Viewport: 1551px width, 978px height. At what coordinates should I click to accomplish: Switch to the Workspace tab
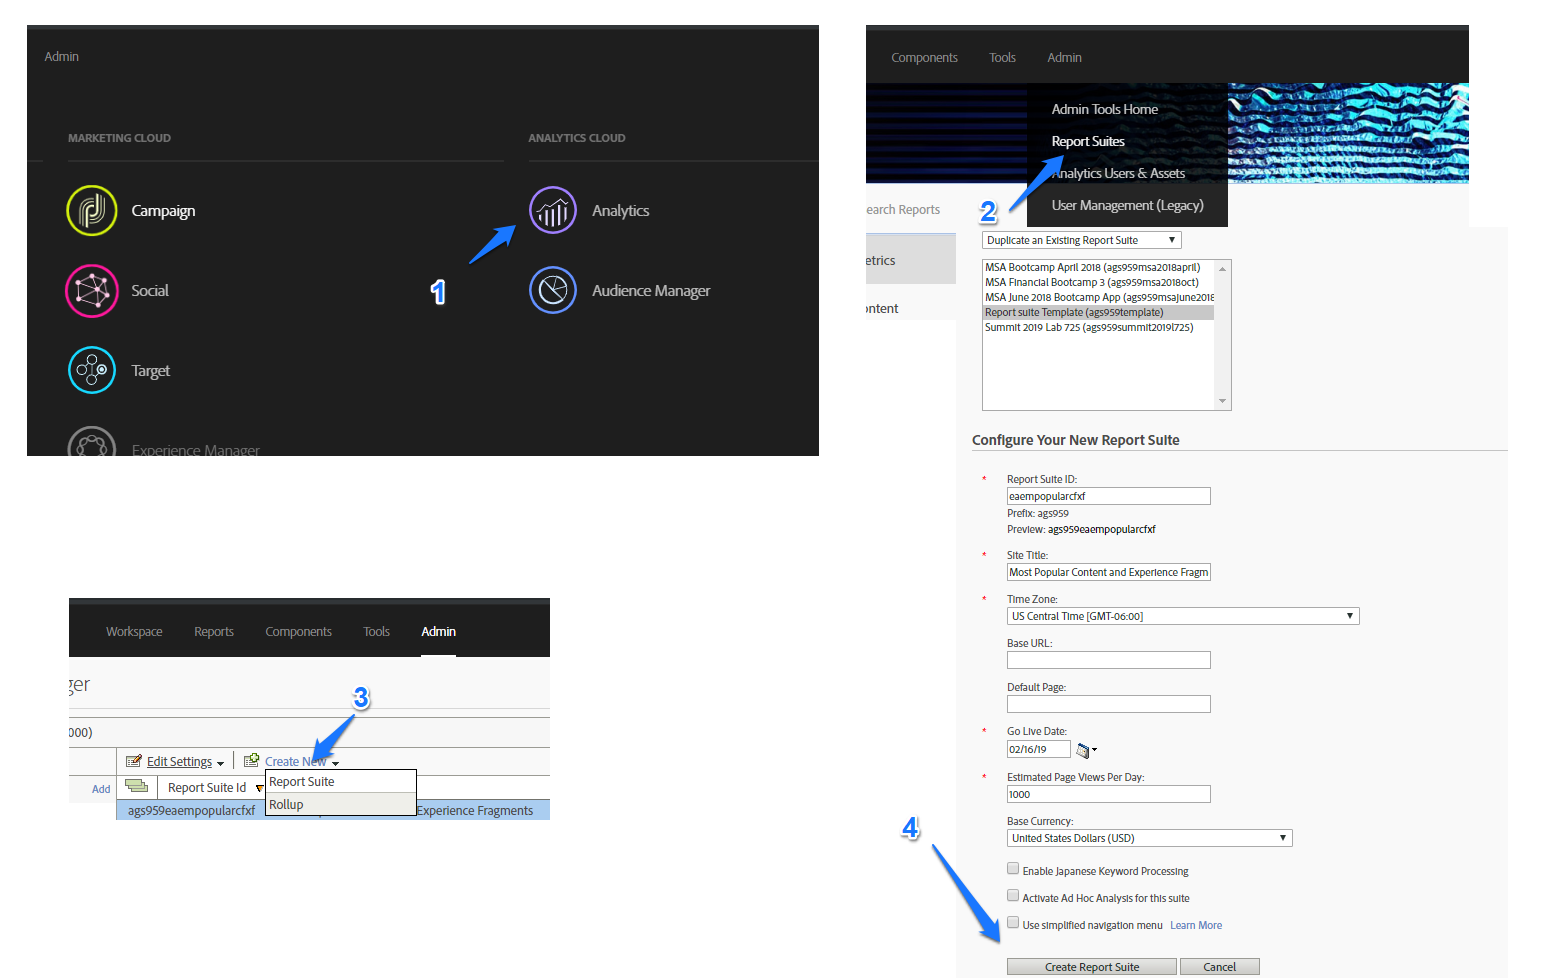(x=134, y=631)
